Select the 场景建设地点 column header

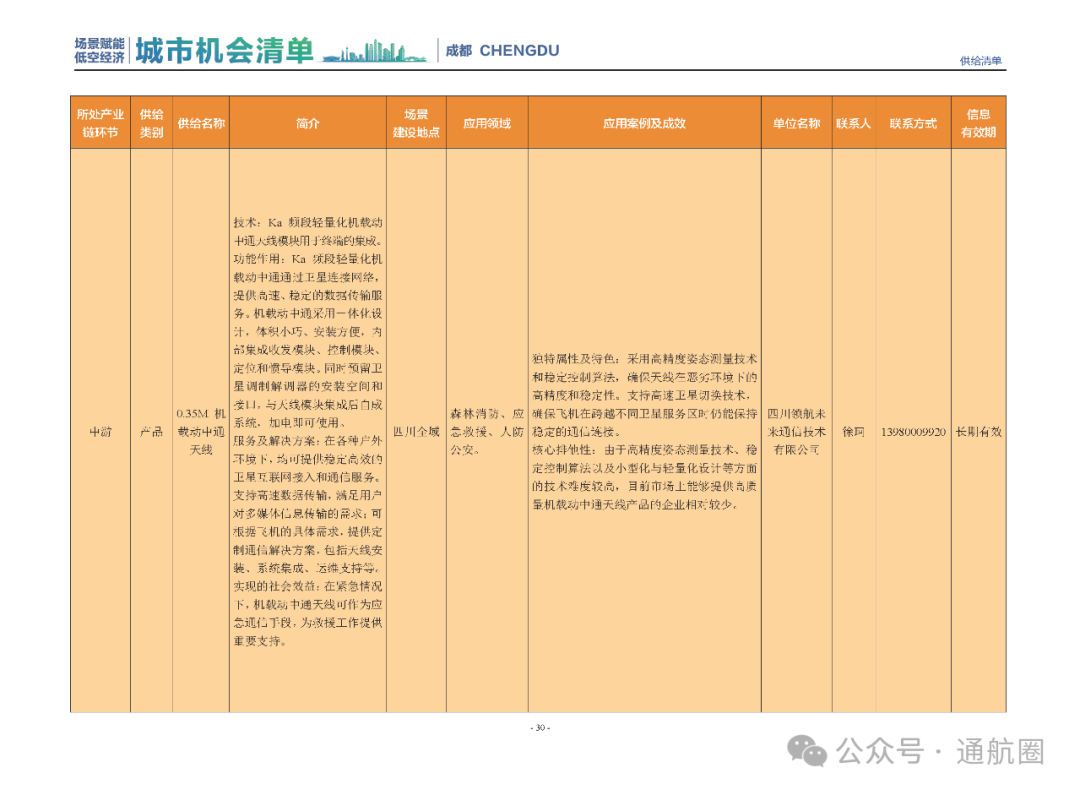coord(417,123)
